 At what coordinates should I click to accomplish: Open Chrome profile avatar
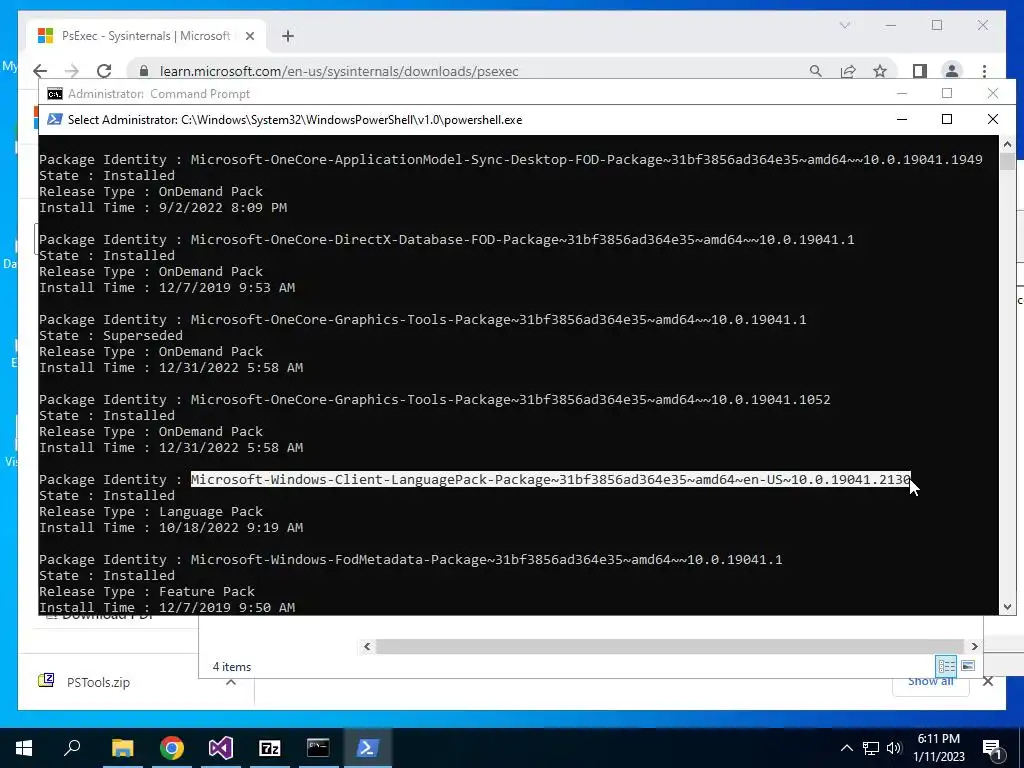952,71
